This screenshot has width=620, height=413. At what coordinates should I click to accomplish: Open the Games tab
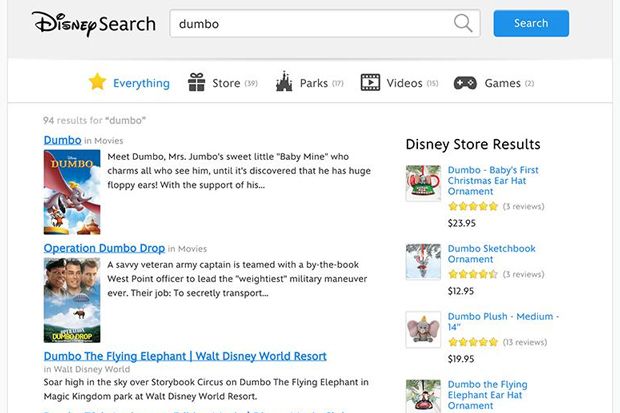[x=494, y=83]
